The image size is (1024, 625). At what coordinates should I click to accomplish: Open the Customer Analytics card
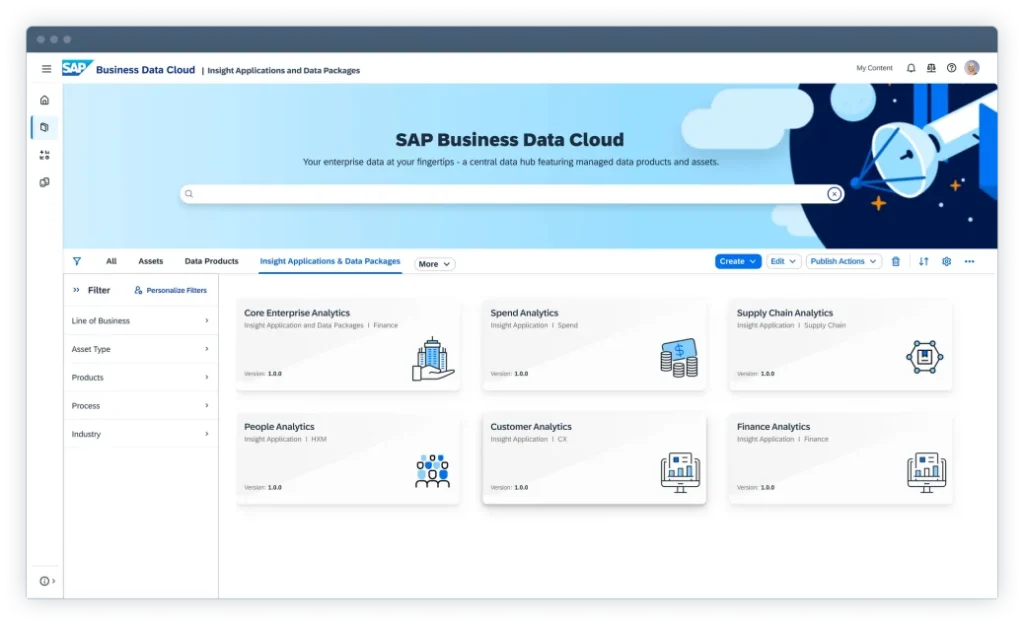pos(594,459)
